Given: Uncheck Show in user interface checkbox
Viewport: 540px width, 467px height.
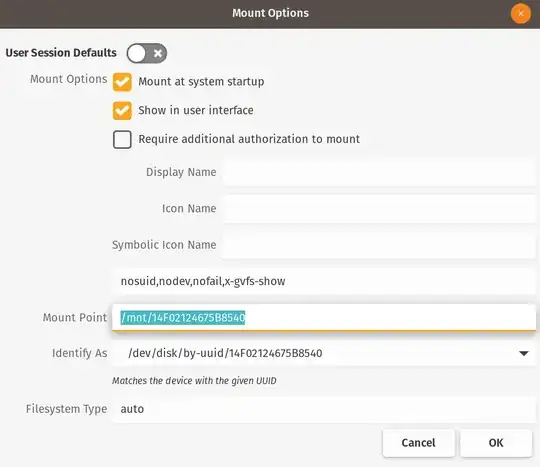Looking at the screenshot, I should pos(122,111).
